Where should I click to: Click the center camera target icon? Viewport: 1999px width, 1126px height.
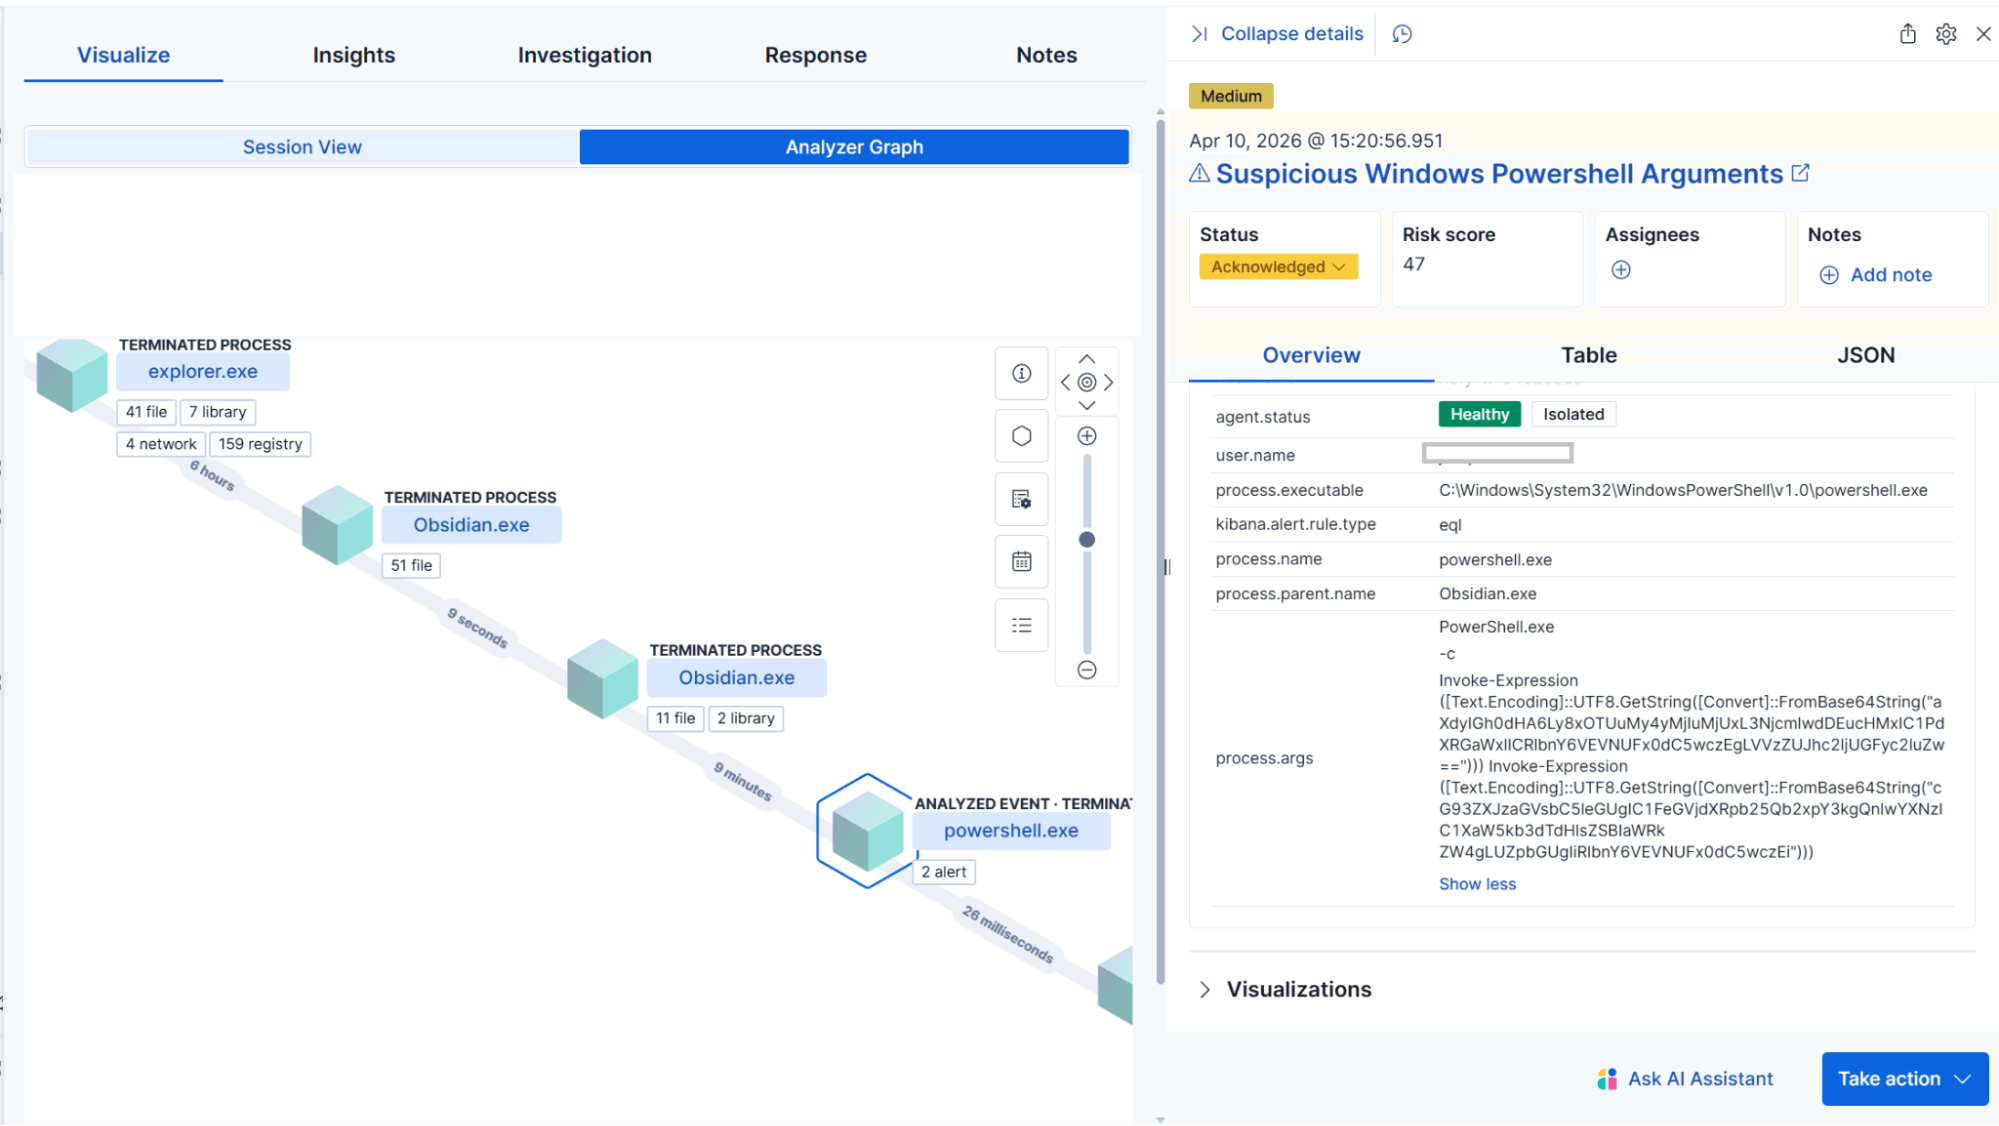(x=1087, y=381)
